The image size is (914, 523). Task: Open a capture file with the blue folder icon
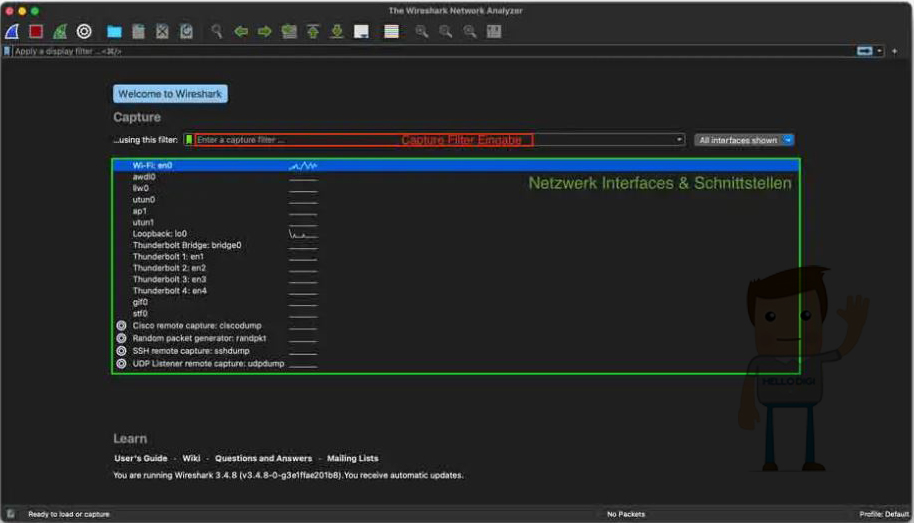pos(114,32)
